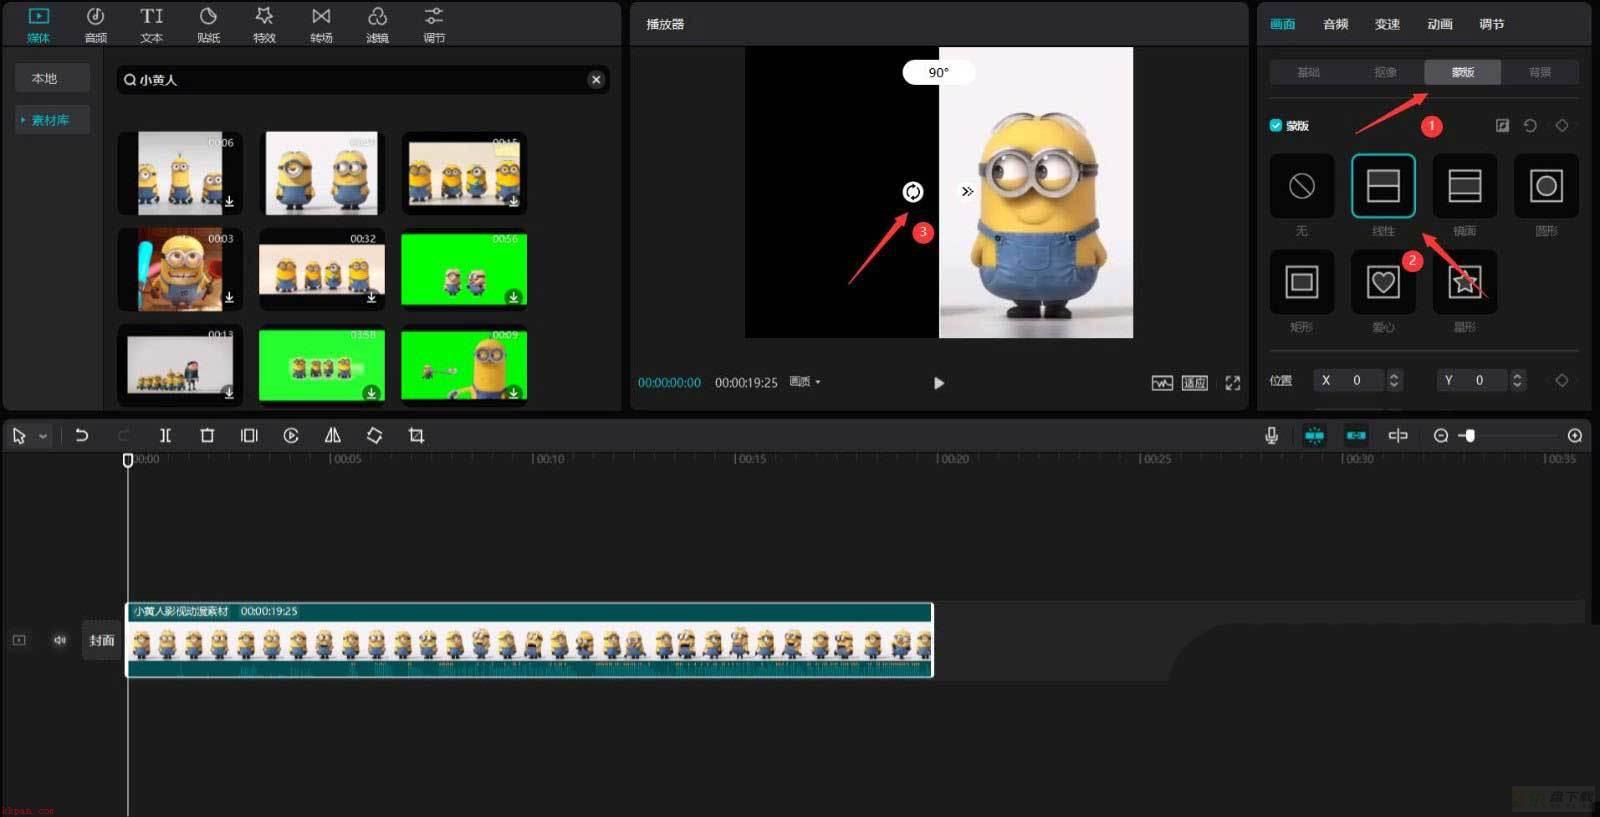Open the 特效 effects panel icon
The height and width of the screenshot is (817, 1600).
(x=264, y=25)
